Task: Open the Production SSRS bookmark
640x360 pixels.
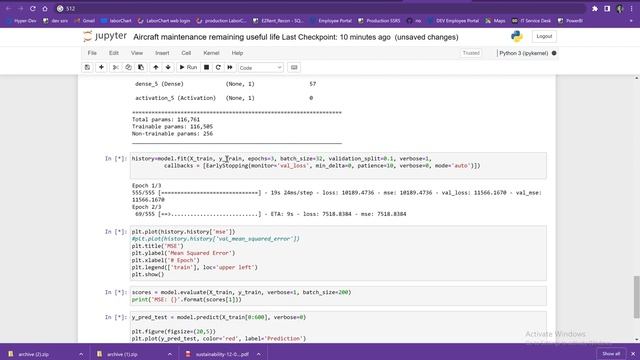Action: click(x=379, y=20)
